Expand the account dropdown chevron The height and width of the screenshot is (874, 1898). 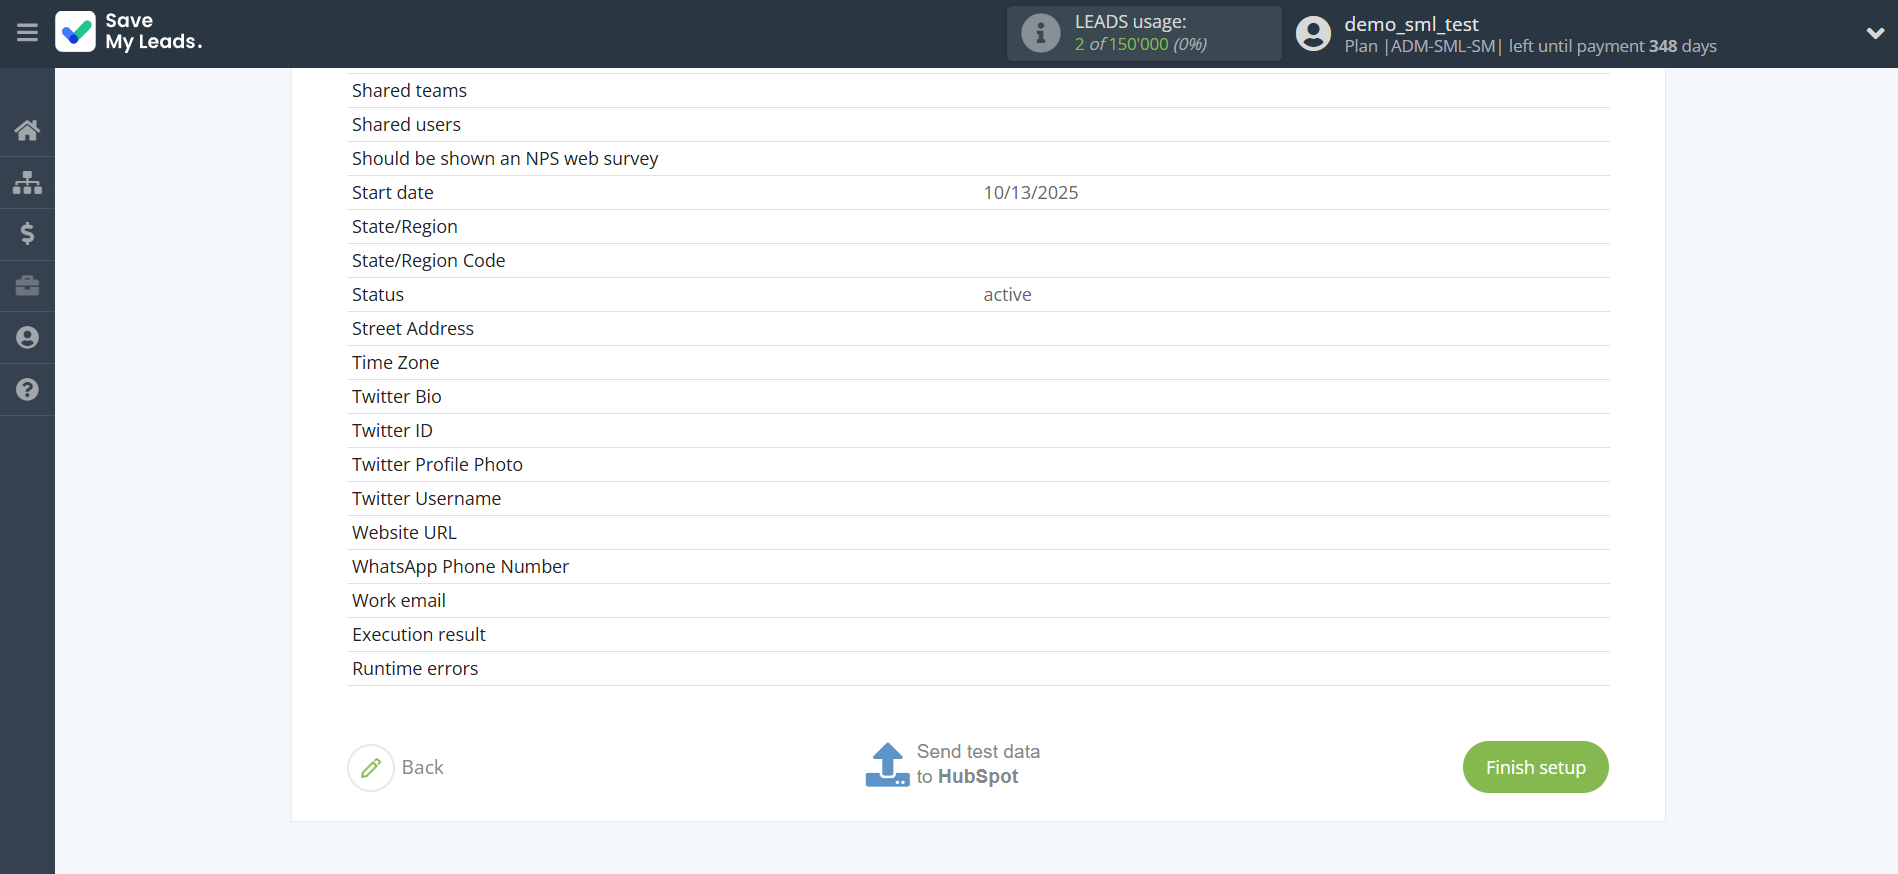tap(1875, 33)
